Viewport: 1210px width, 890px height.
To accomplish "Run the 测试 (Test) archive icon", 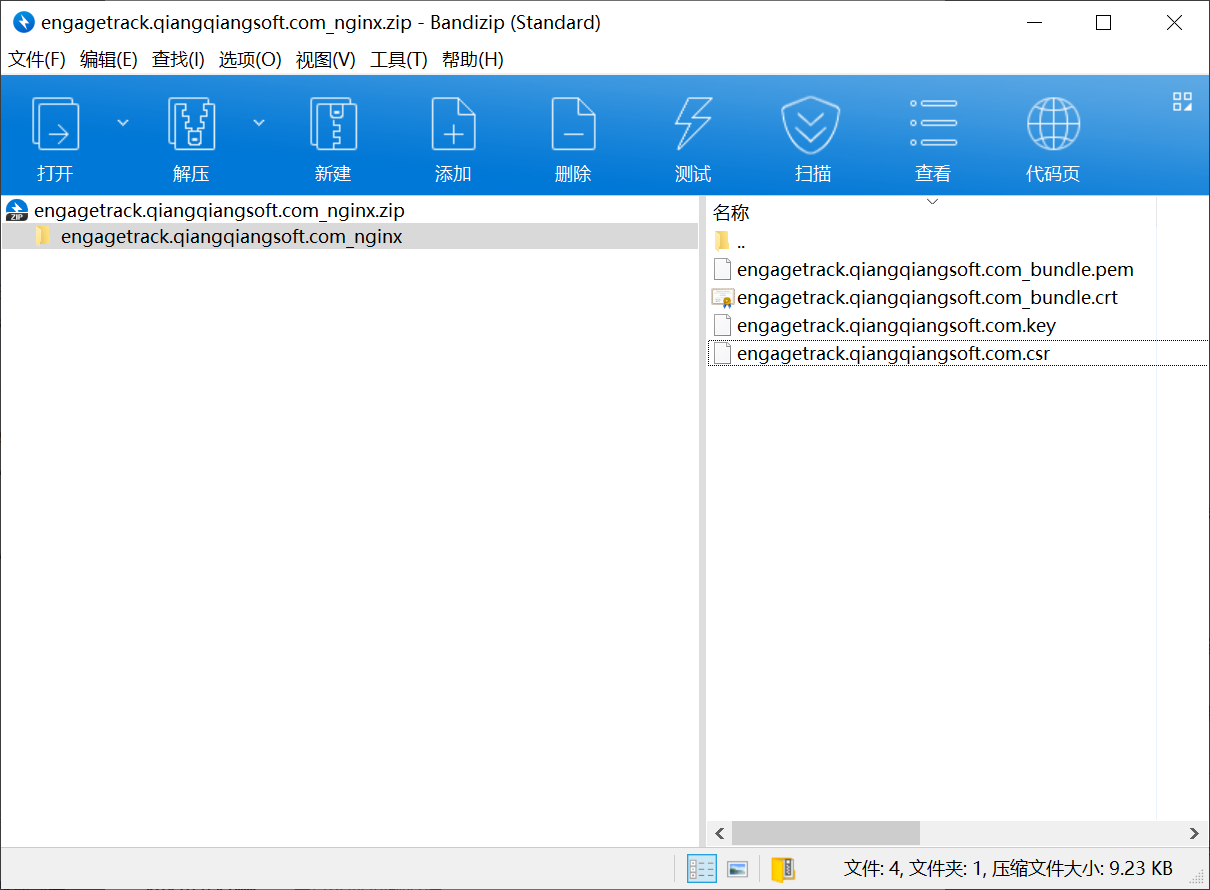I will [693, 124].
